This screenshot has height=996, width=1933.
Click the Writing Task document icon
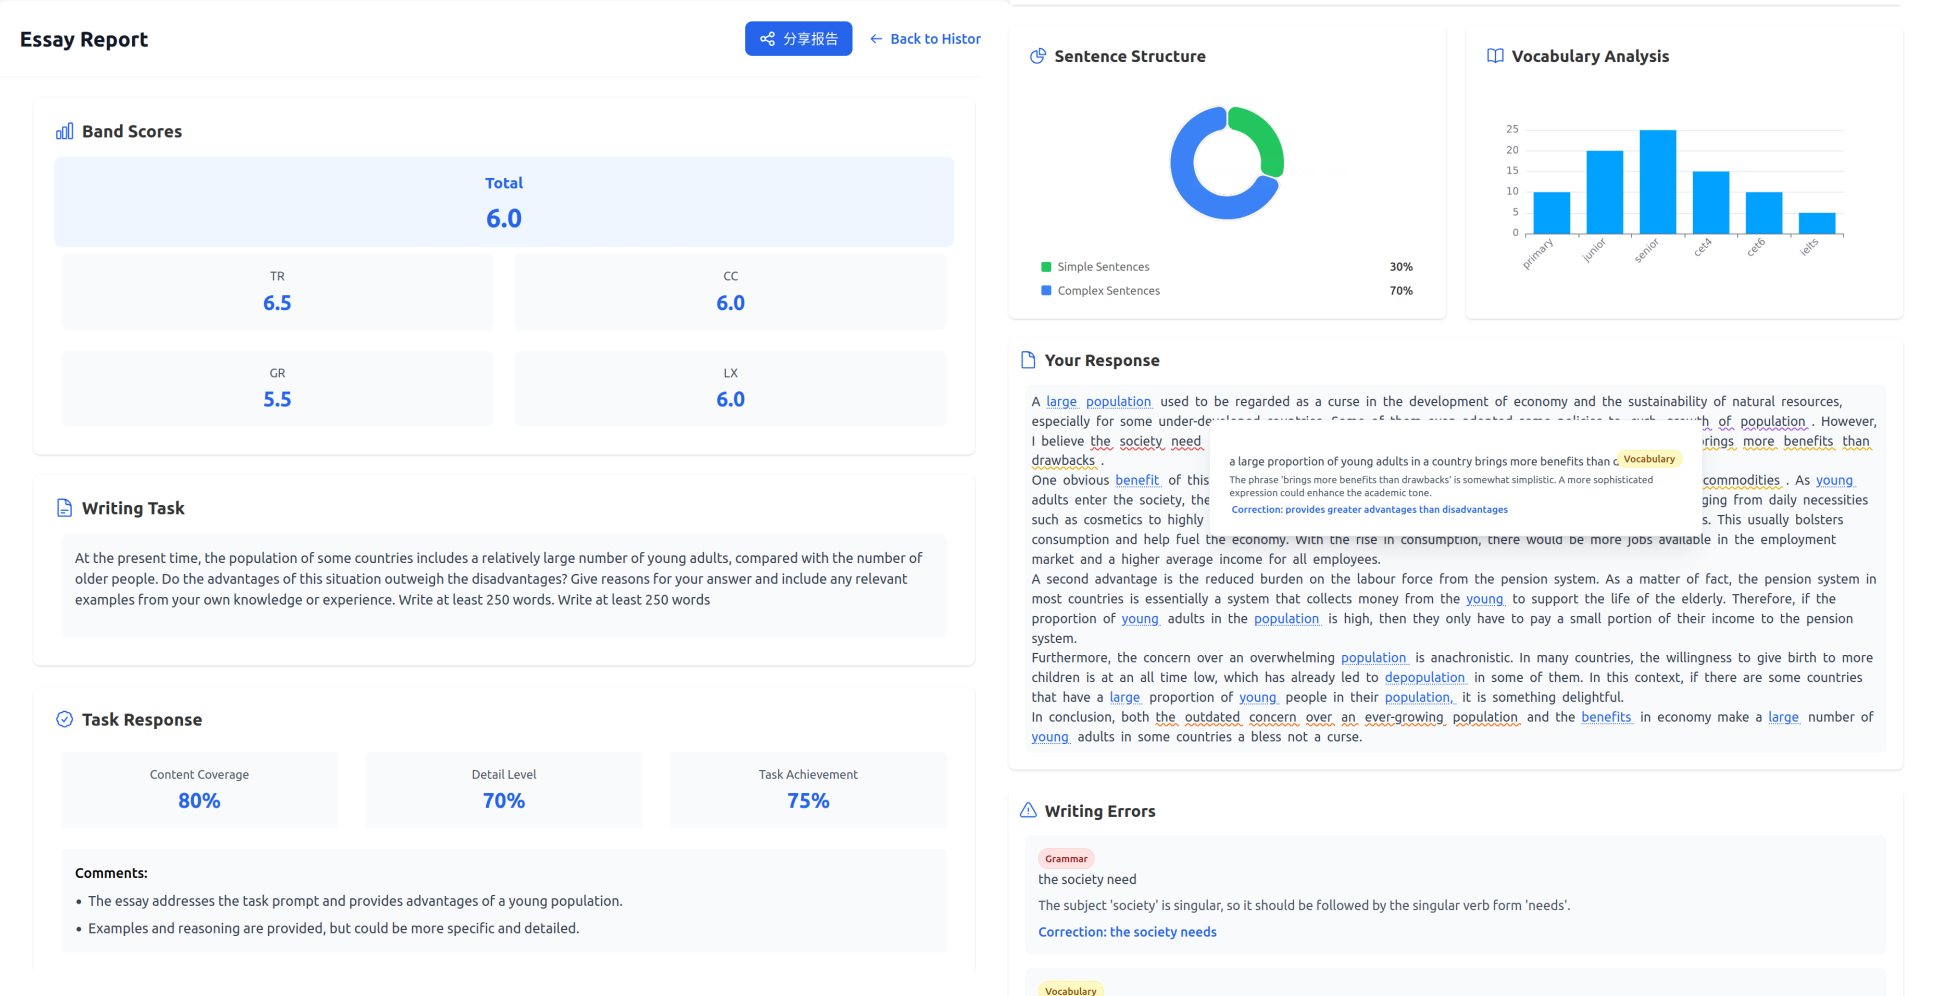65,508
